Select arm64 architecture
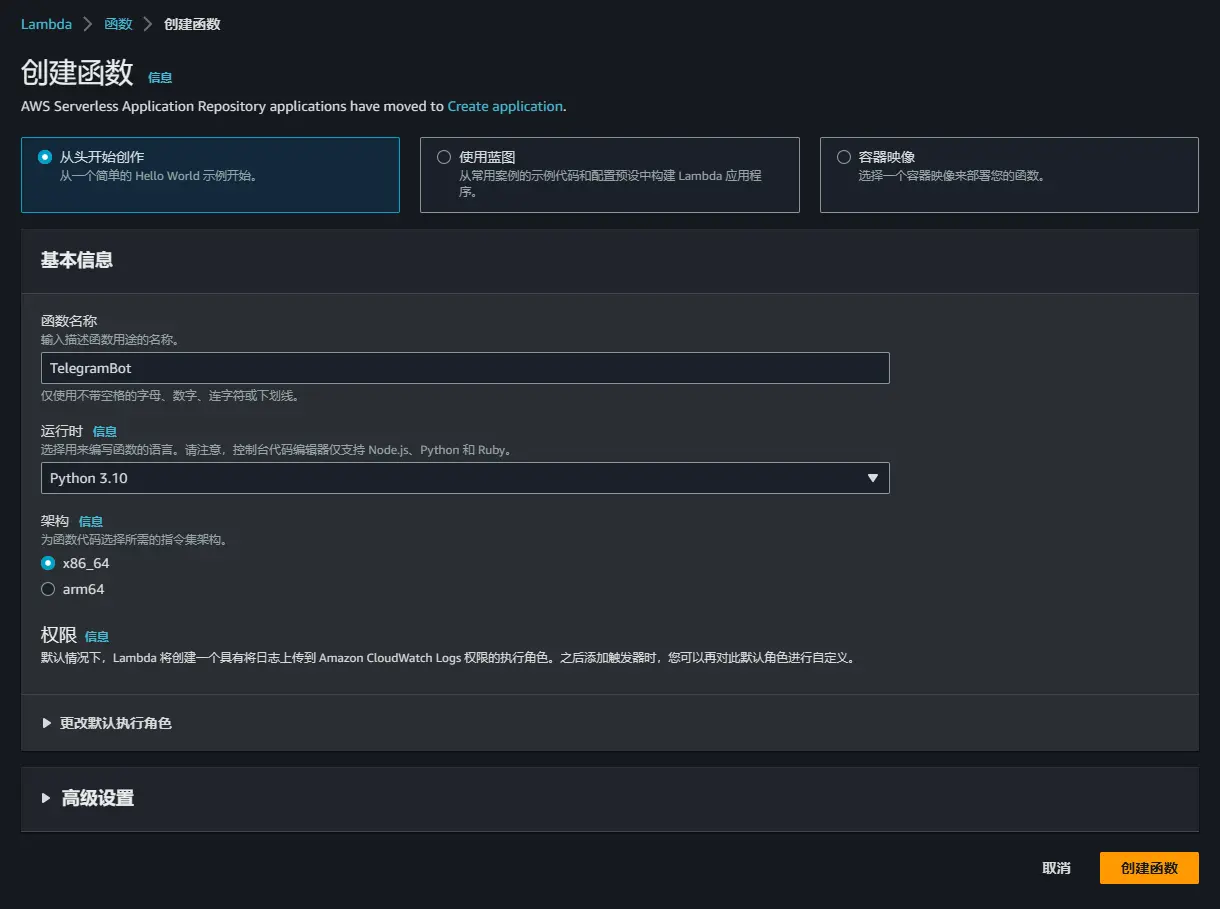 pos(48,589)
